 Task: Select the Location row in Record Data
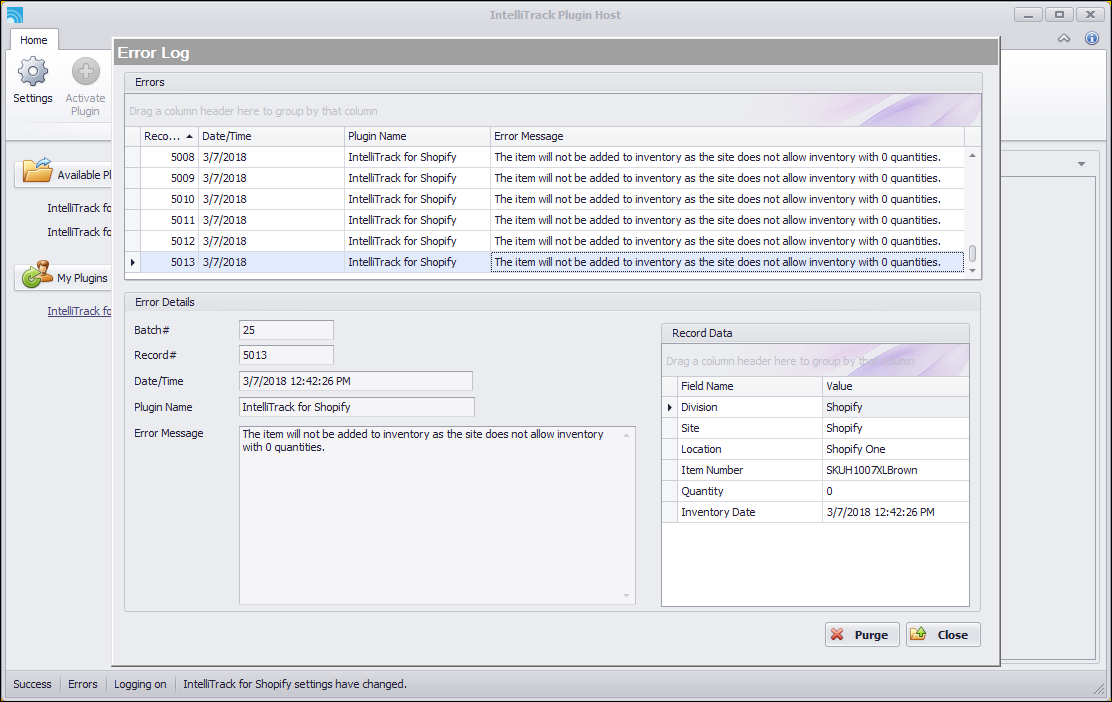(x=816, y=449)
